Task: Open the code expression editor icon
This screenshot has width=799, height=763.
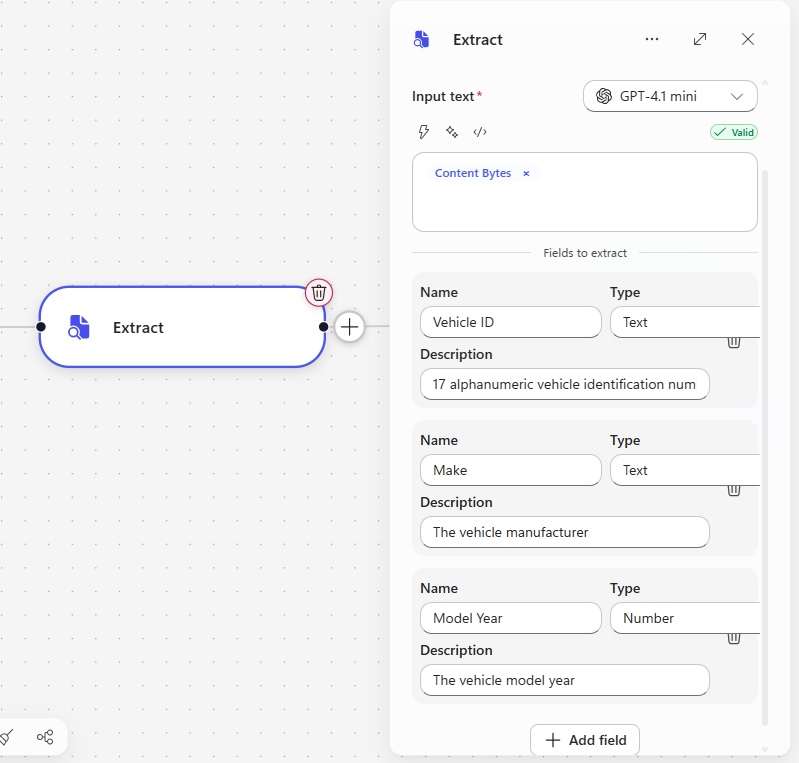Action: (480, 132)
